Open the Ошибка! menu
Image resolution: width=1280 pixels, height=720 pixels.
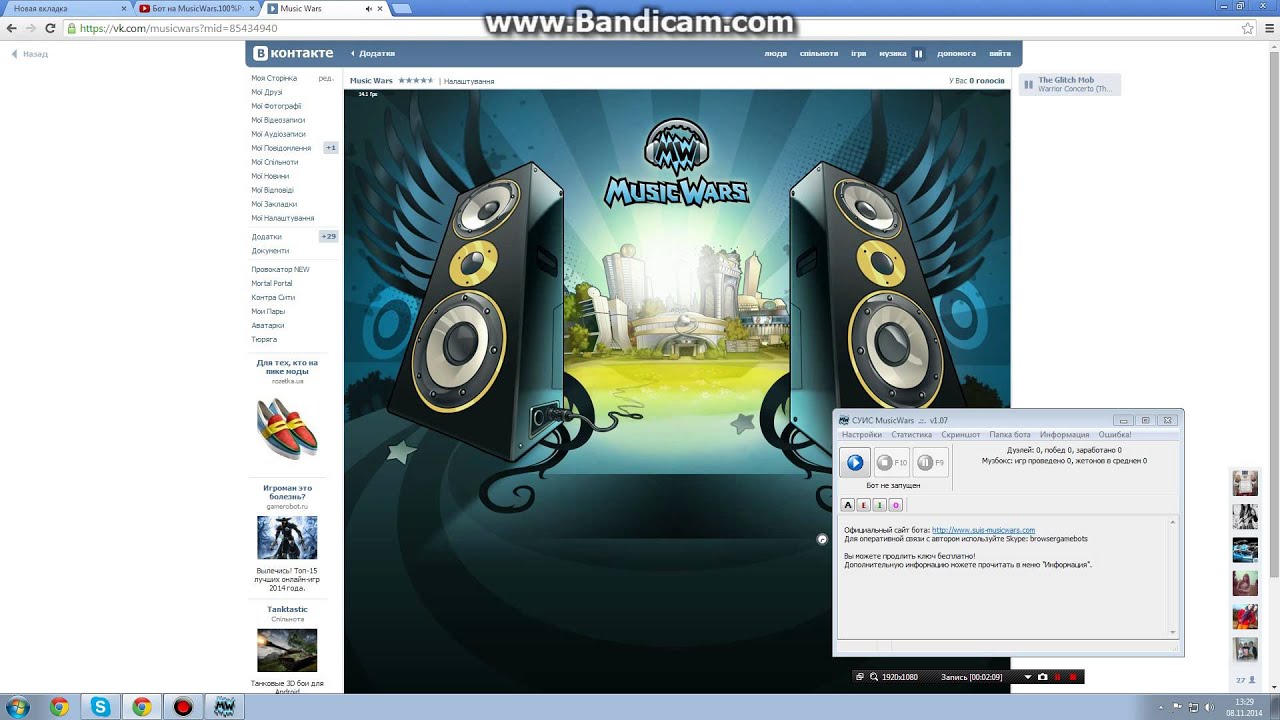point(1115,435)
